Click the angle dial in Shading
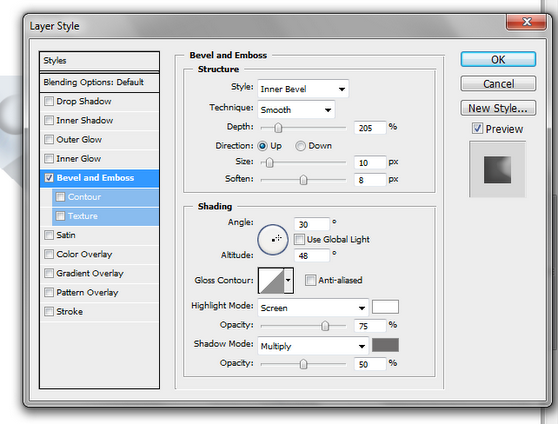Viewport: 558px width, 424px height. pyautogui.click(x=273, y=240)
